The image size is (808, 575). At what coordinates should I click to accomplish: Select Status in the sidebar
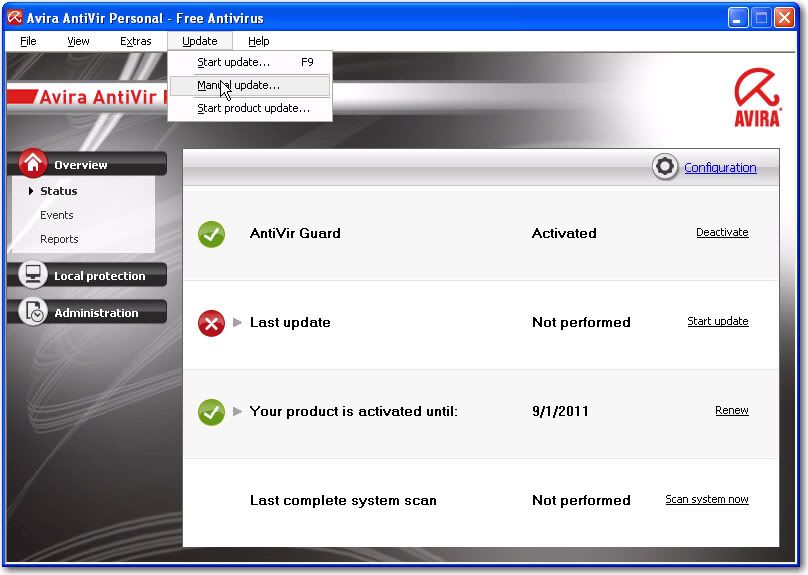coord(59,191)
